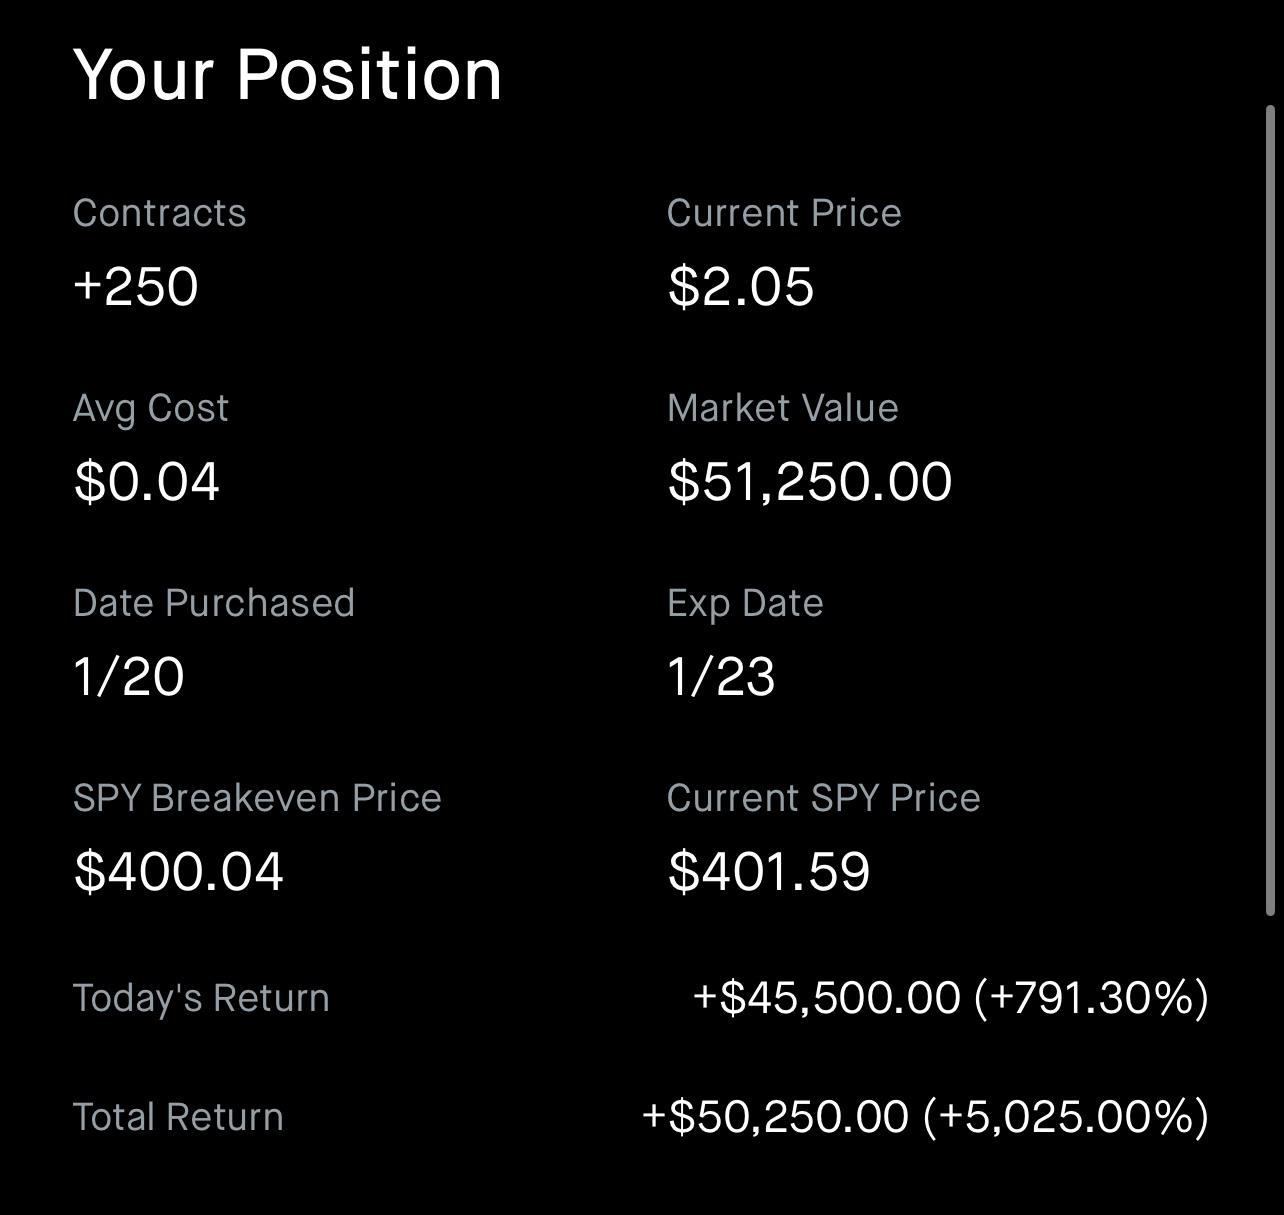Tap the 1/23 expiration date
The image size is (1284, 1215).
721,677
